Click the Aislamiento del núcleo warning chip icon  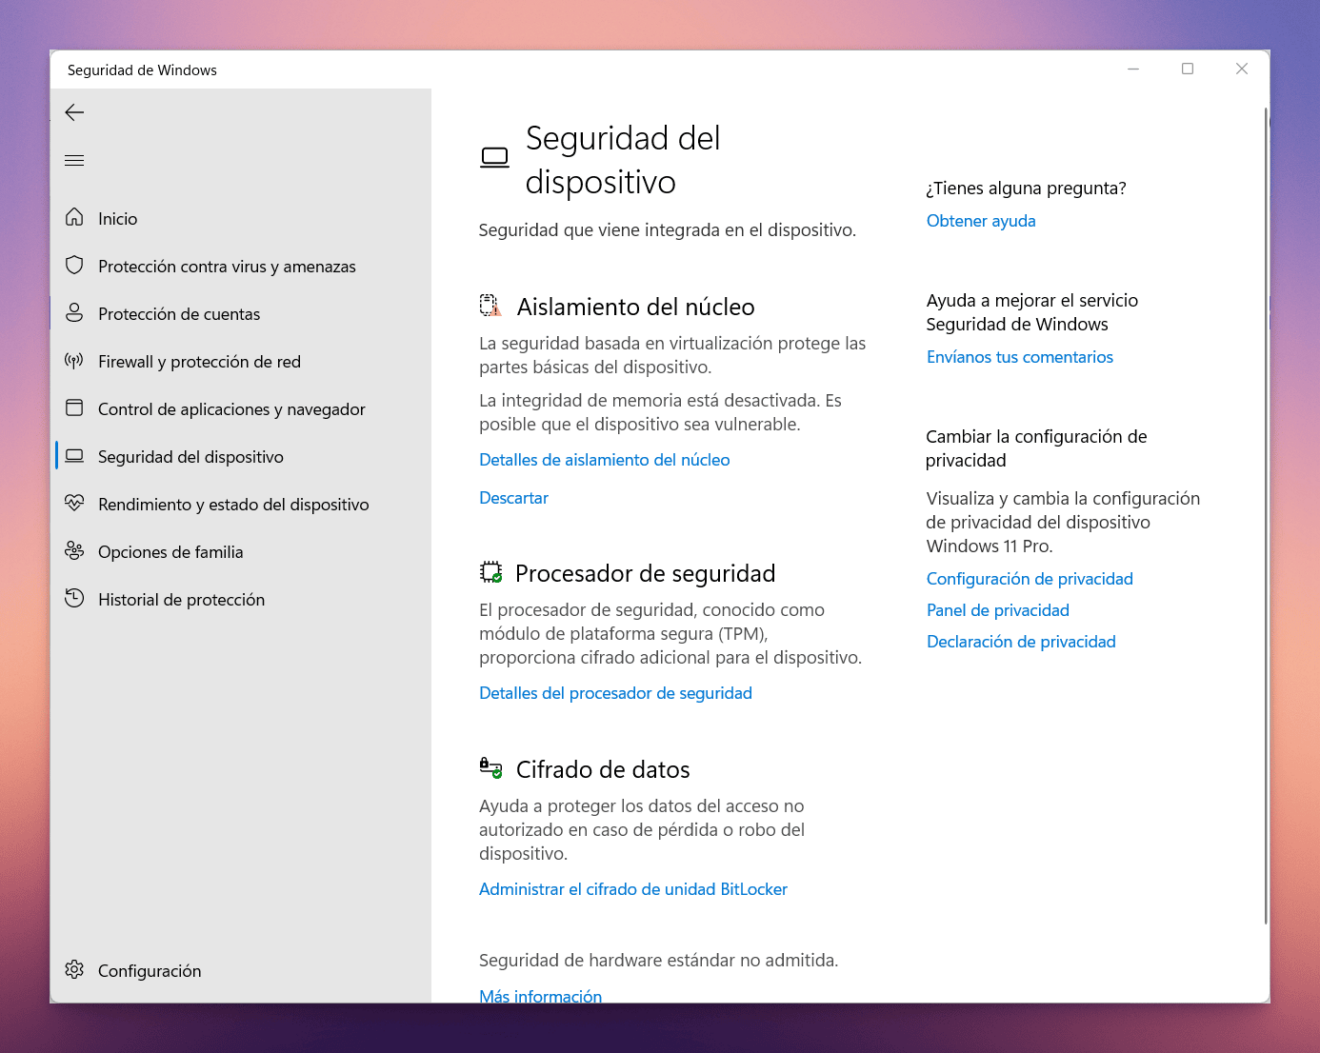click(x=490, y=306)
